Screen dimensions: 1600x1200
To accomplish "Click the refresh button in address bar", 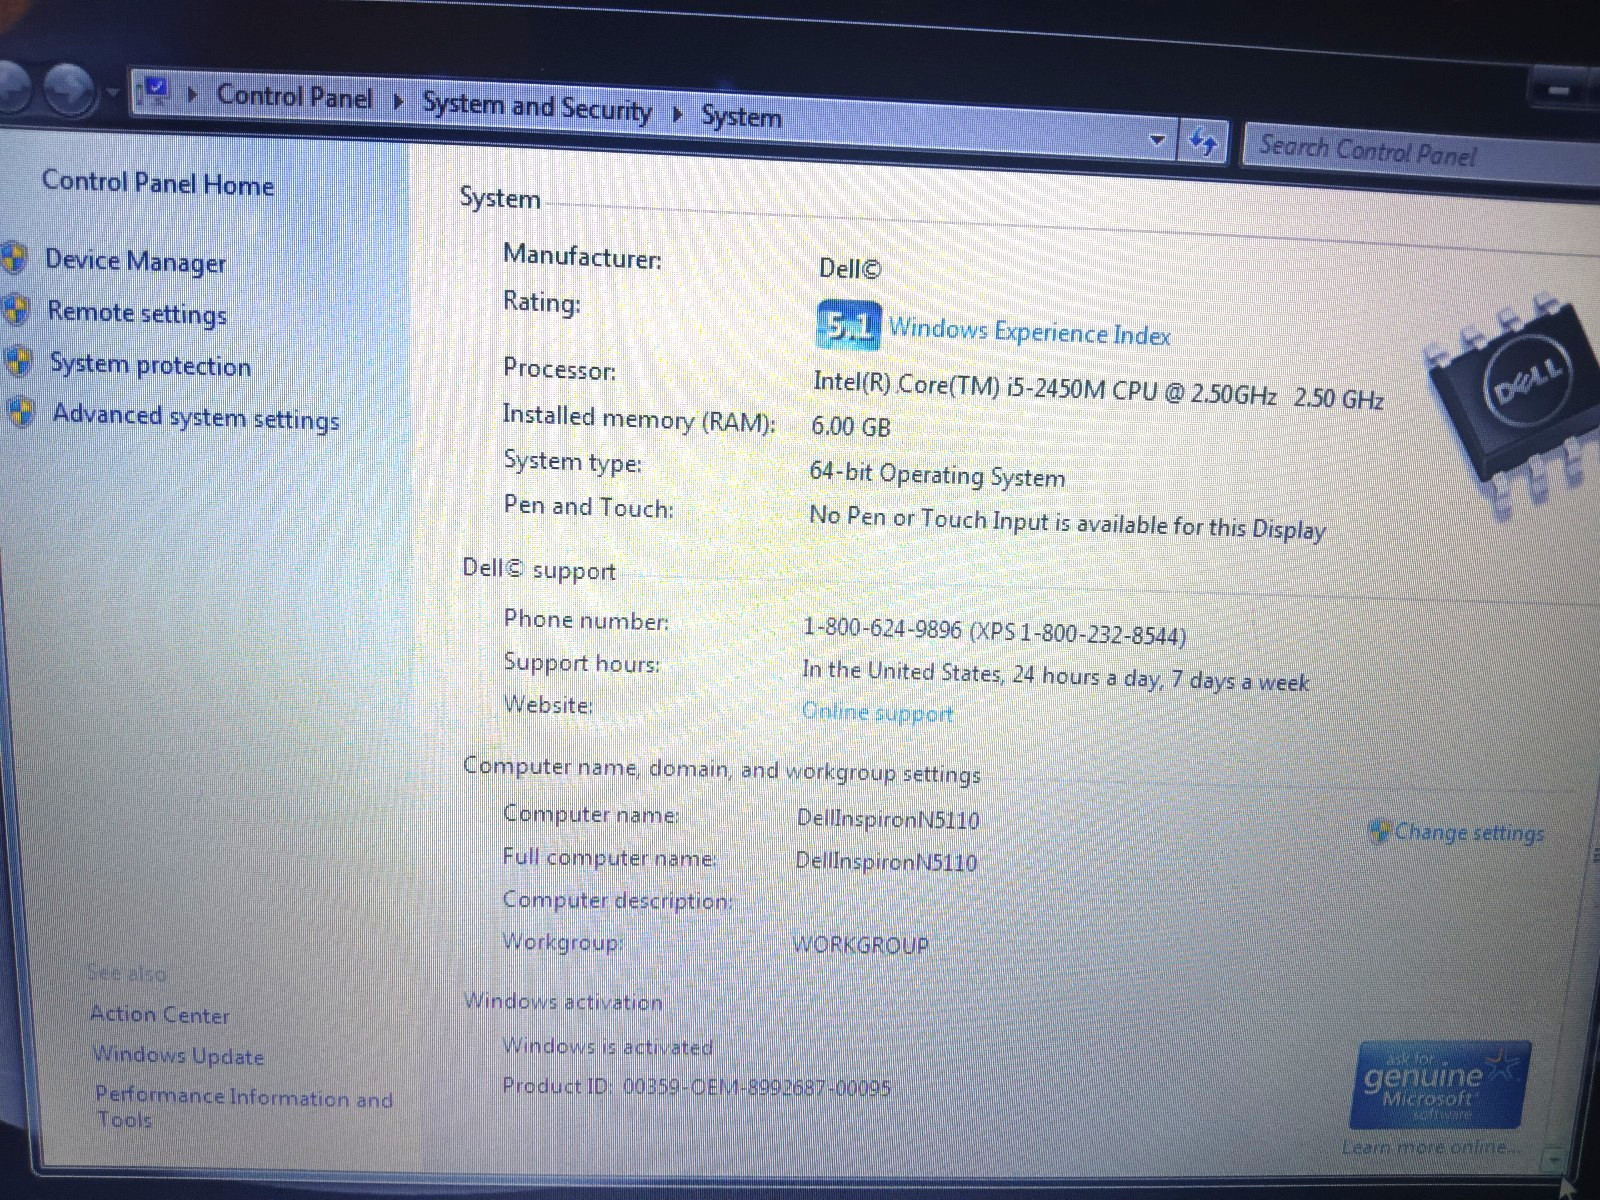I will tap(1203, 143).
